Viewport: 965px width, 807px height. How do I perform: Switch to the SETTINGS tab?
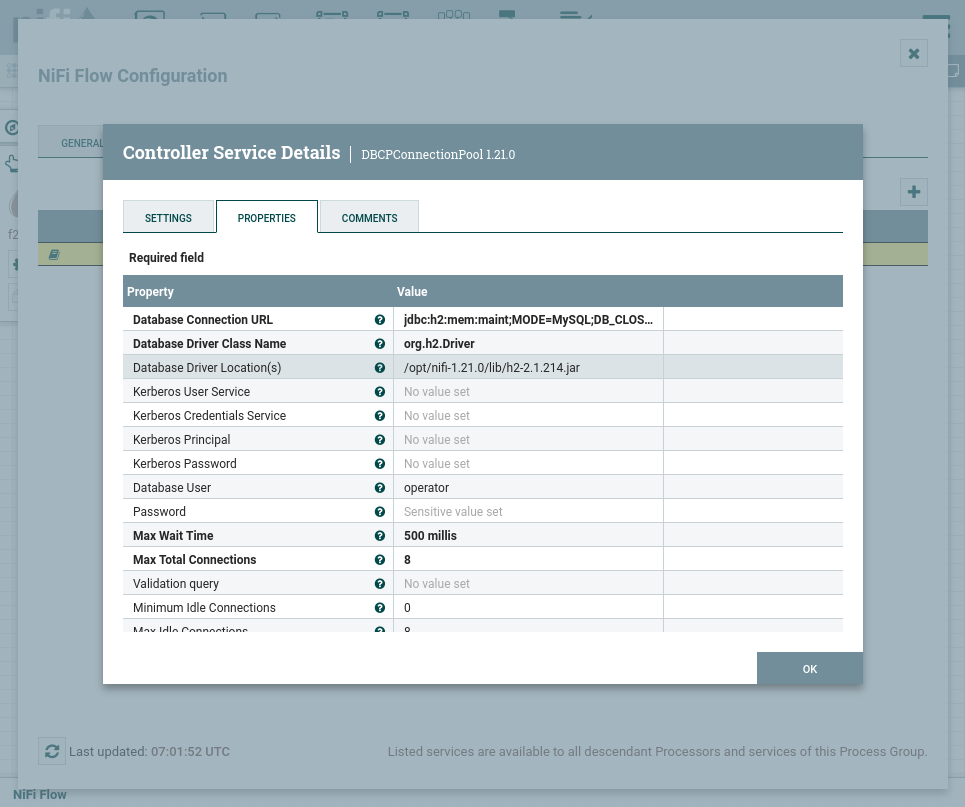168,218
